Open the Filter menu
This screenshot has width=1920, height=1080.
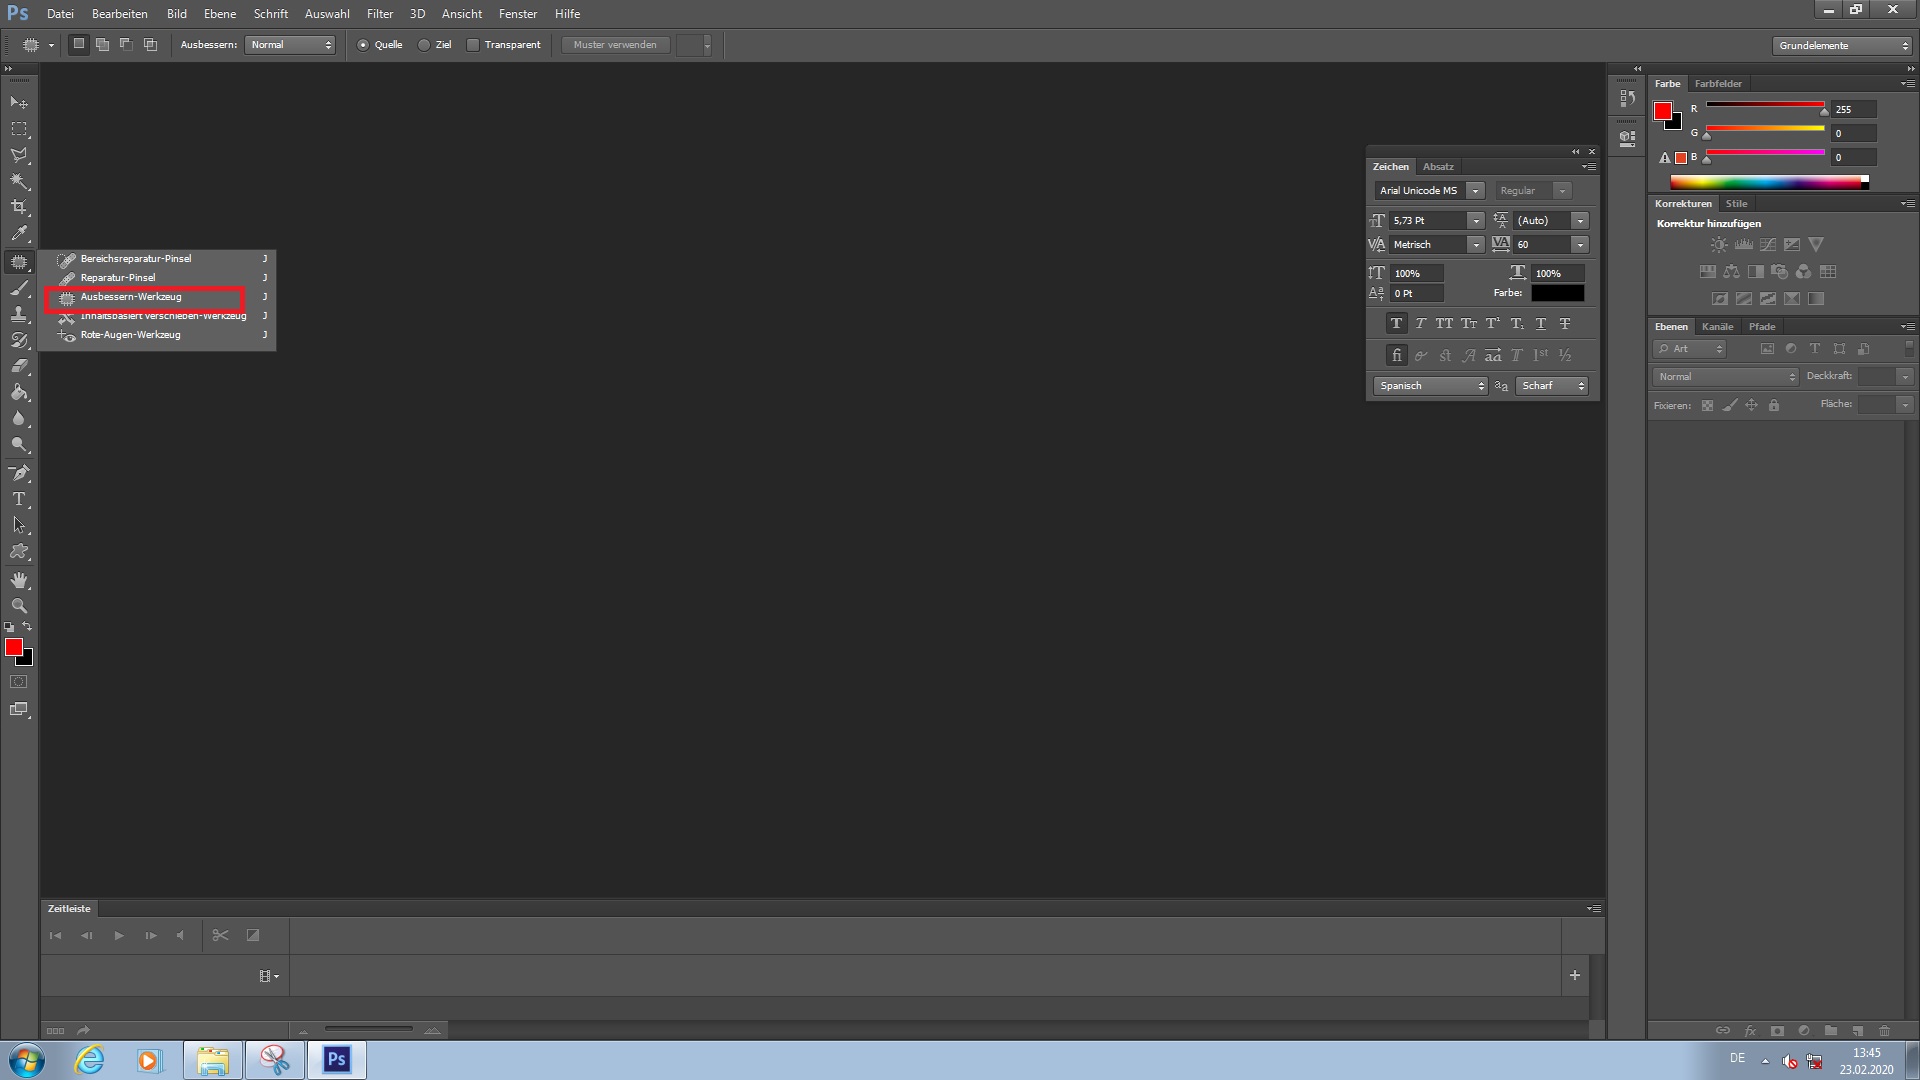pyautogui.click(x=380, y=13)
